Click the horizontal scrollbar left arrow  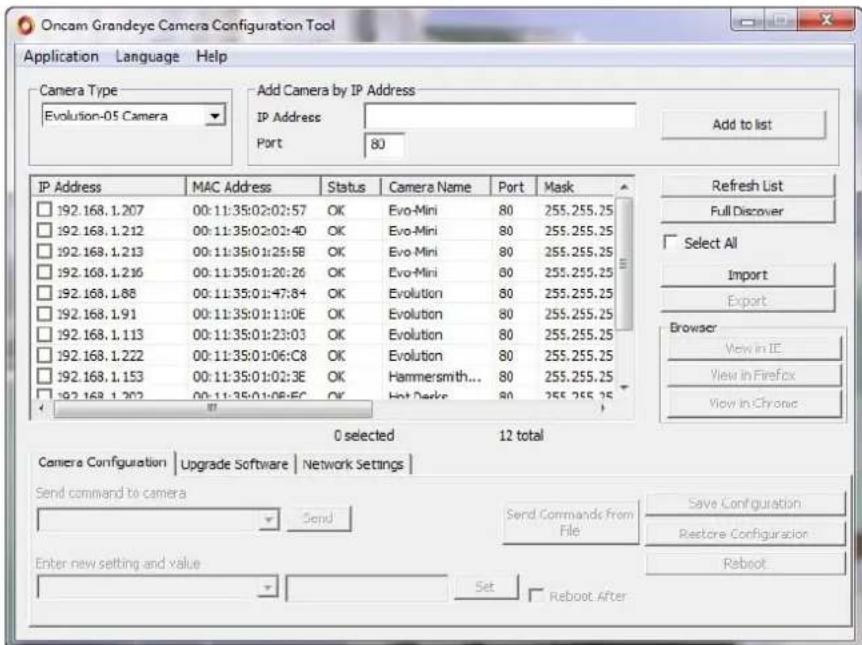(x=42, y=408)
